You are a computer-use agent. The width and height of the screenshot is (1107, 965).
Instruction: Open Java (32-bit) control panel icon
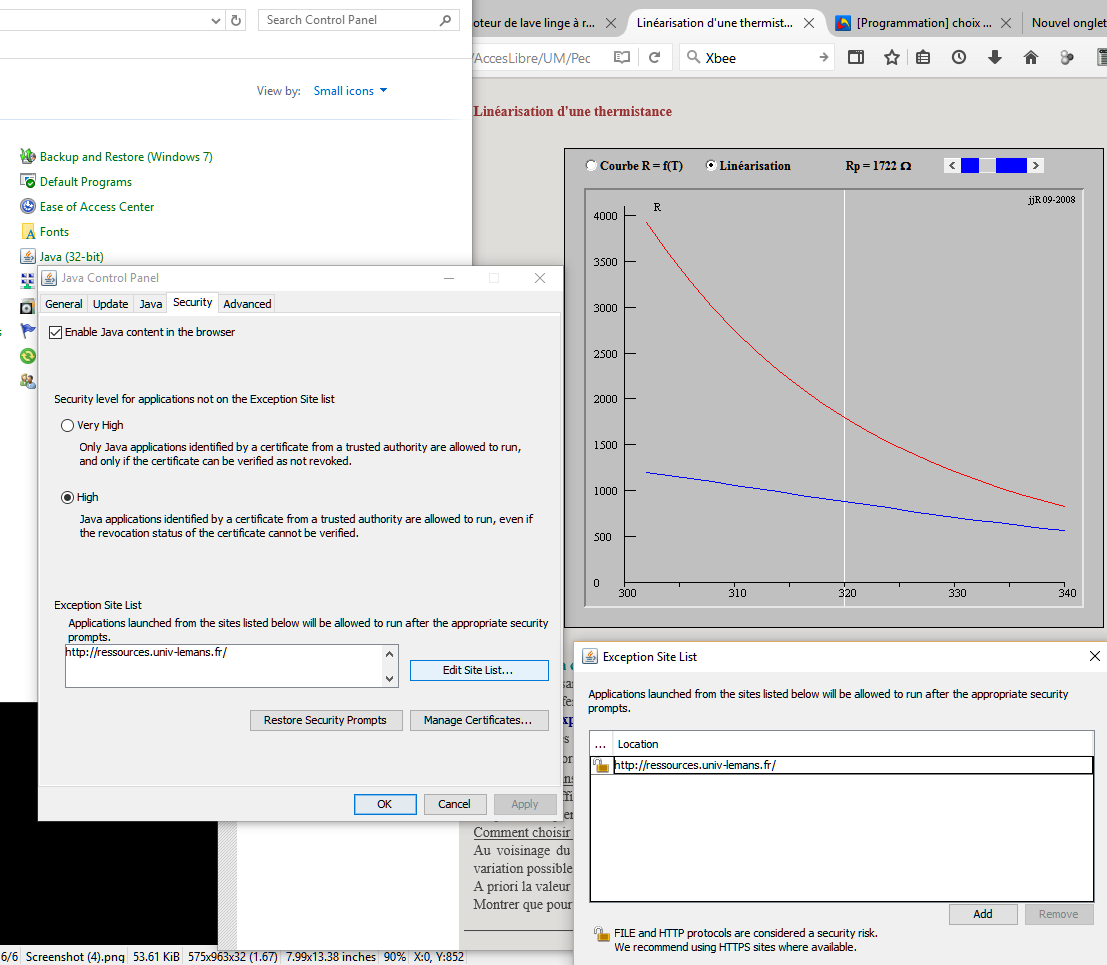pos(28,257)
